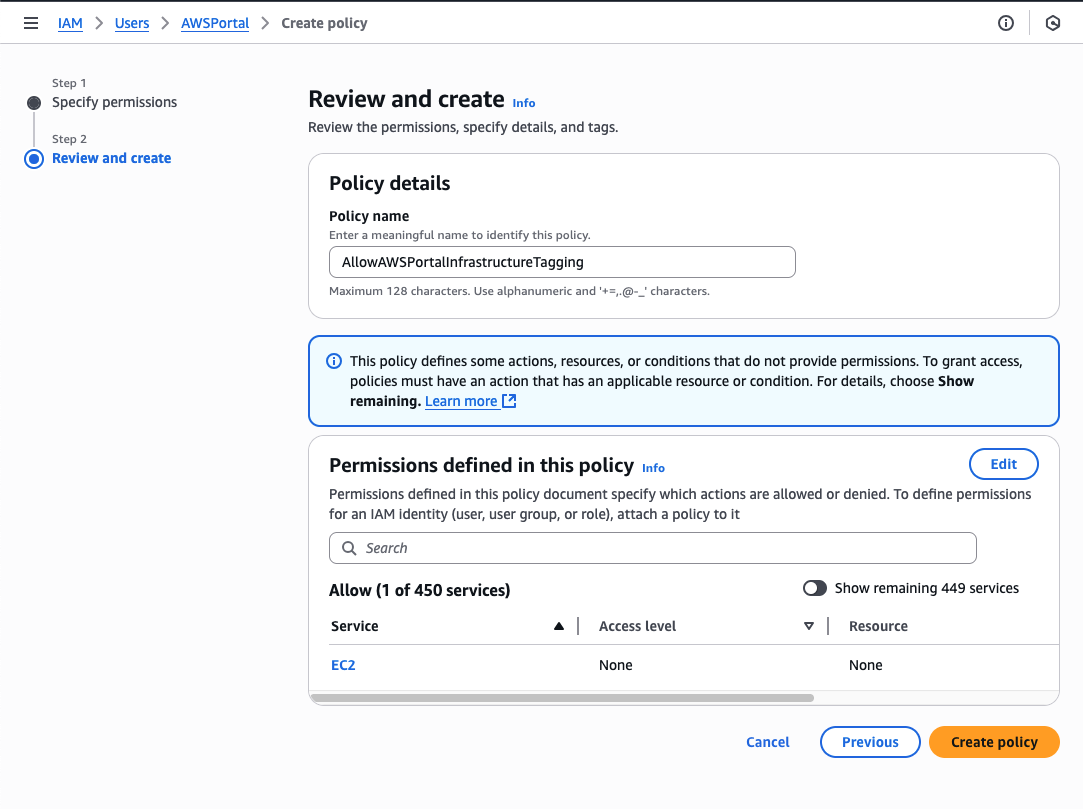
Task: Open the hamburger navigation menu
Action: [31, 23]
